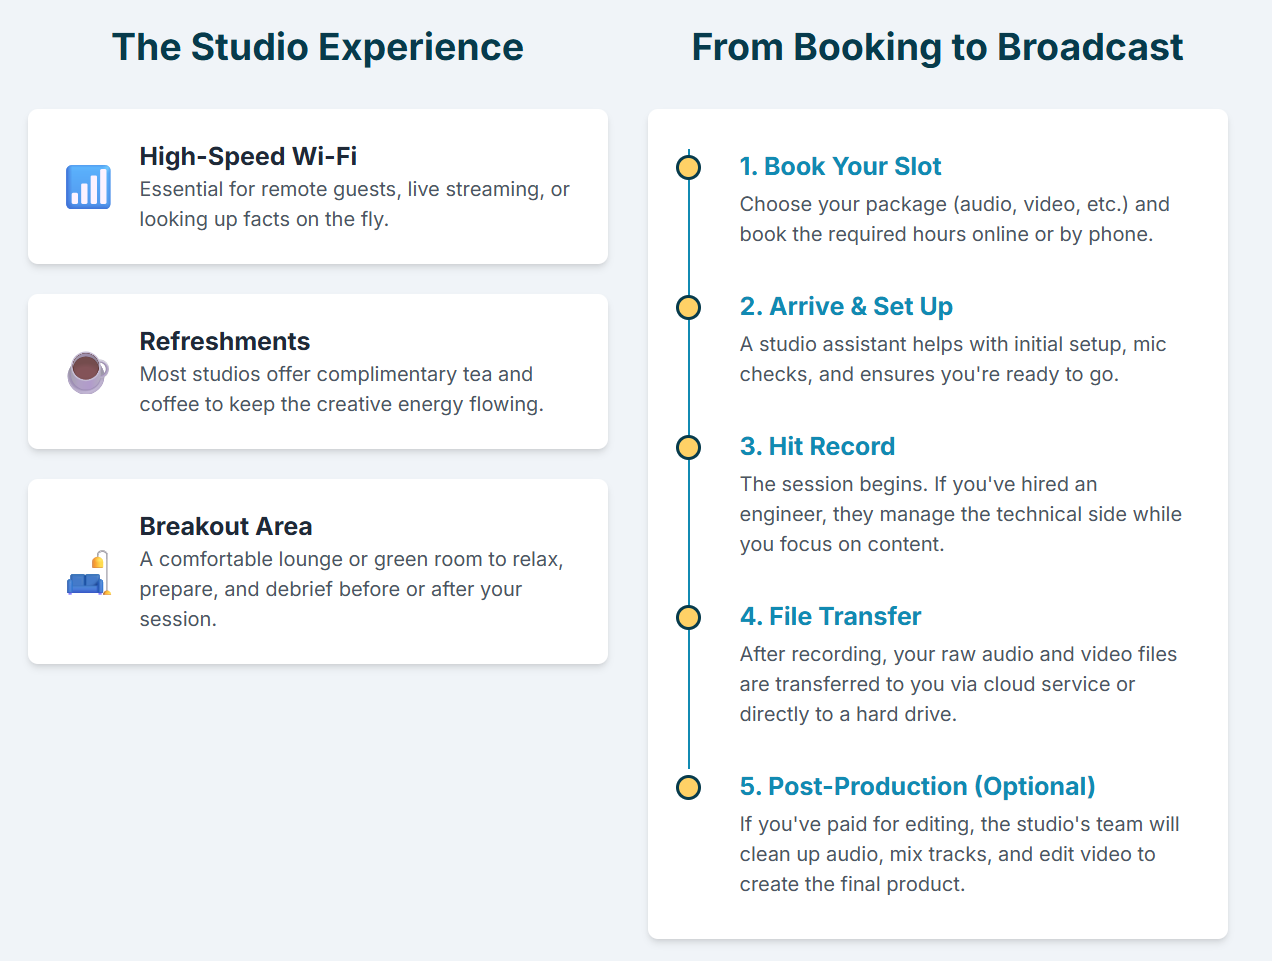Click the coffee cup Refreshments icon
1272x961 pixels.
click(x=88, y=372)
